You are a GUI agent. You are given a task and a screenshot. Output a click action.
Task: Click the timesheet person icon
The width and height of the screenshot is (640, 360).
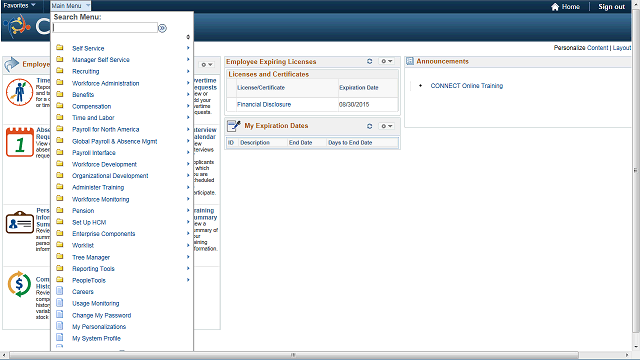click(19, 92)
